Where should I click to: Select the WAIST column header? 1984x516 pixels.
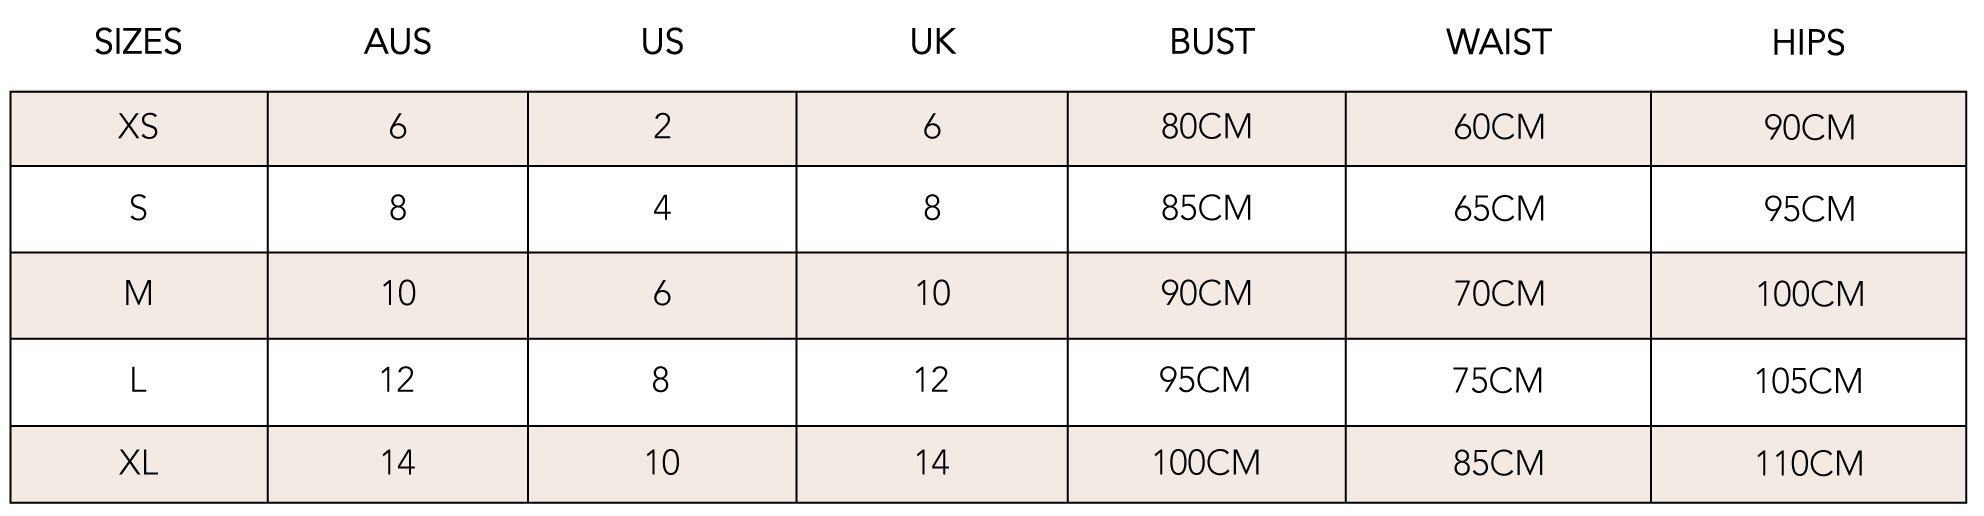click(1498, 42)
